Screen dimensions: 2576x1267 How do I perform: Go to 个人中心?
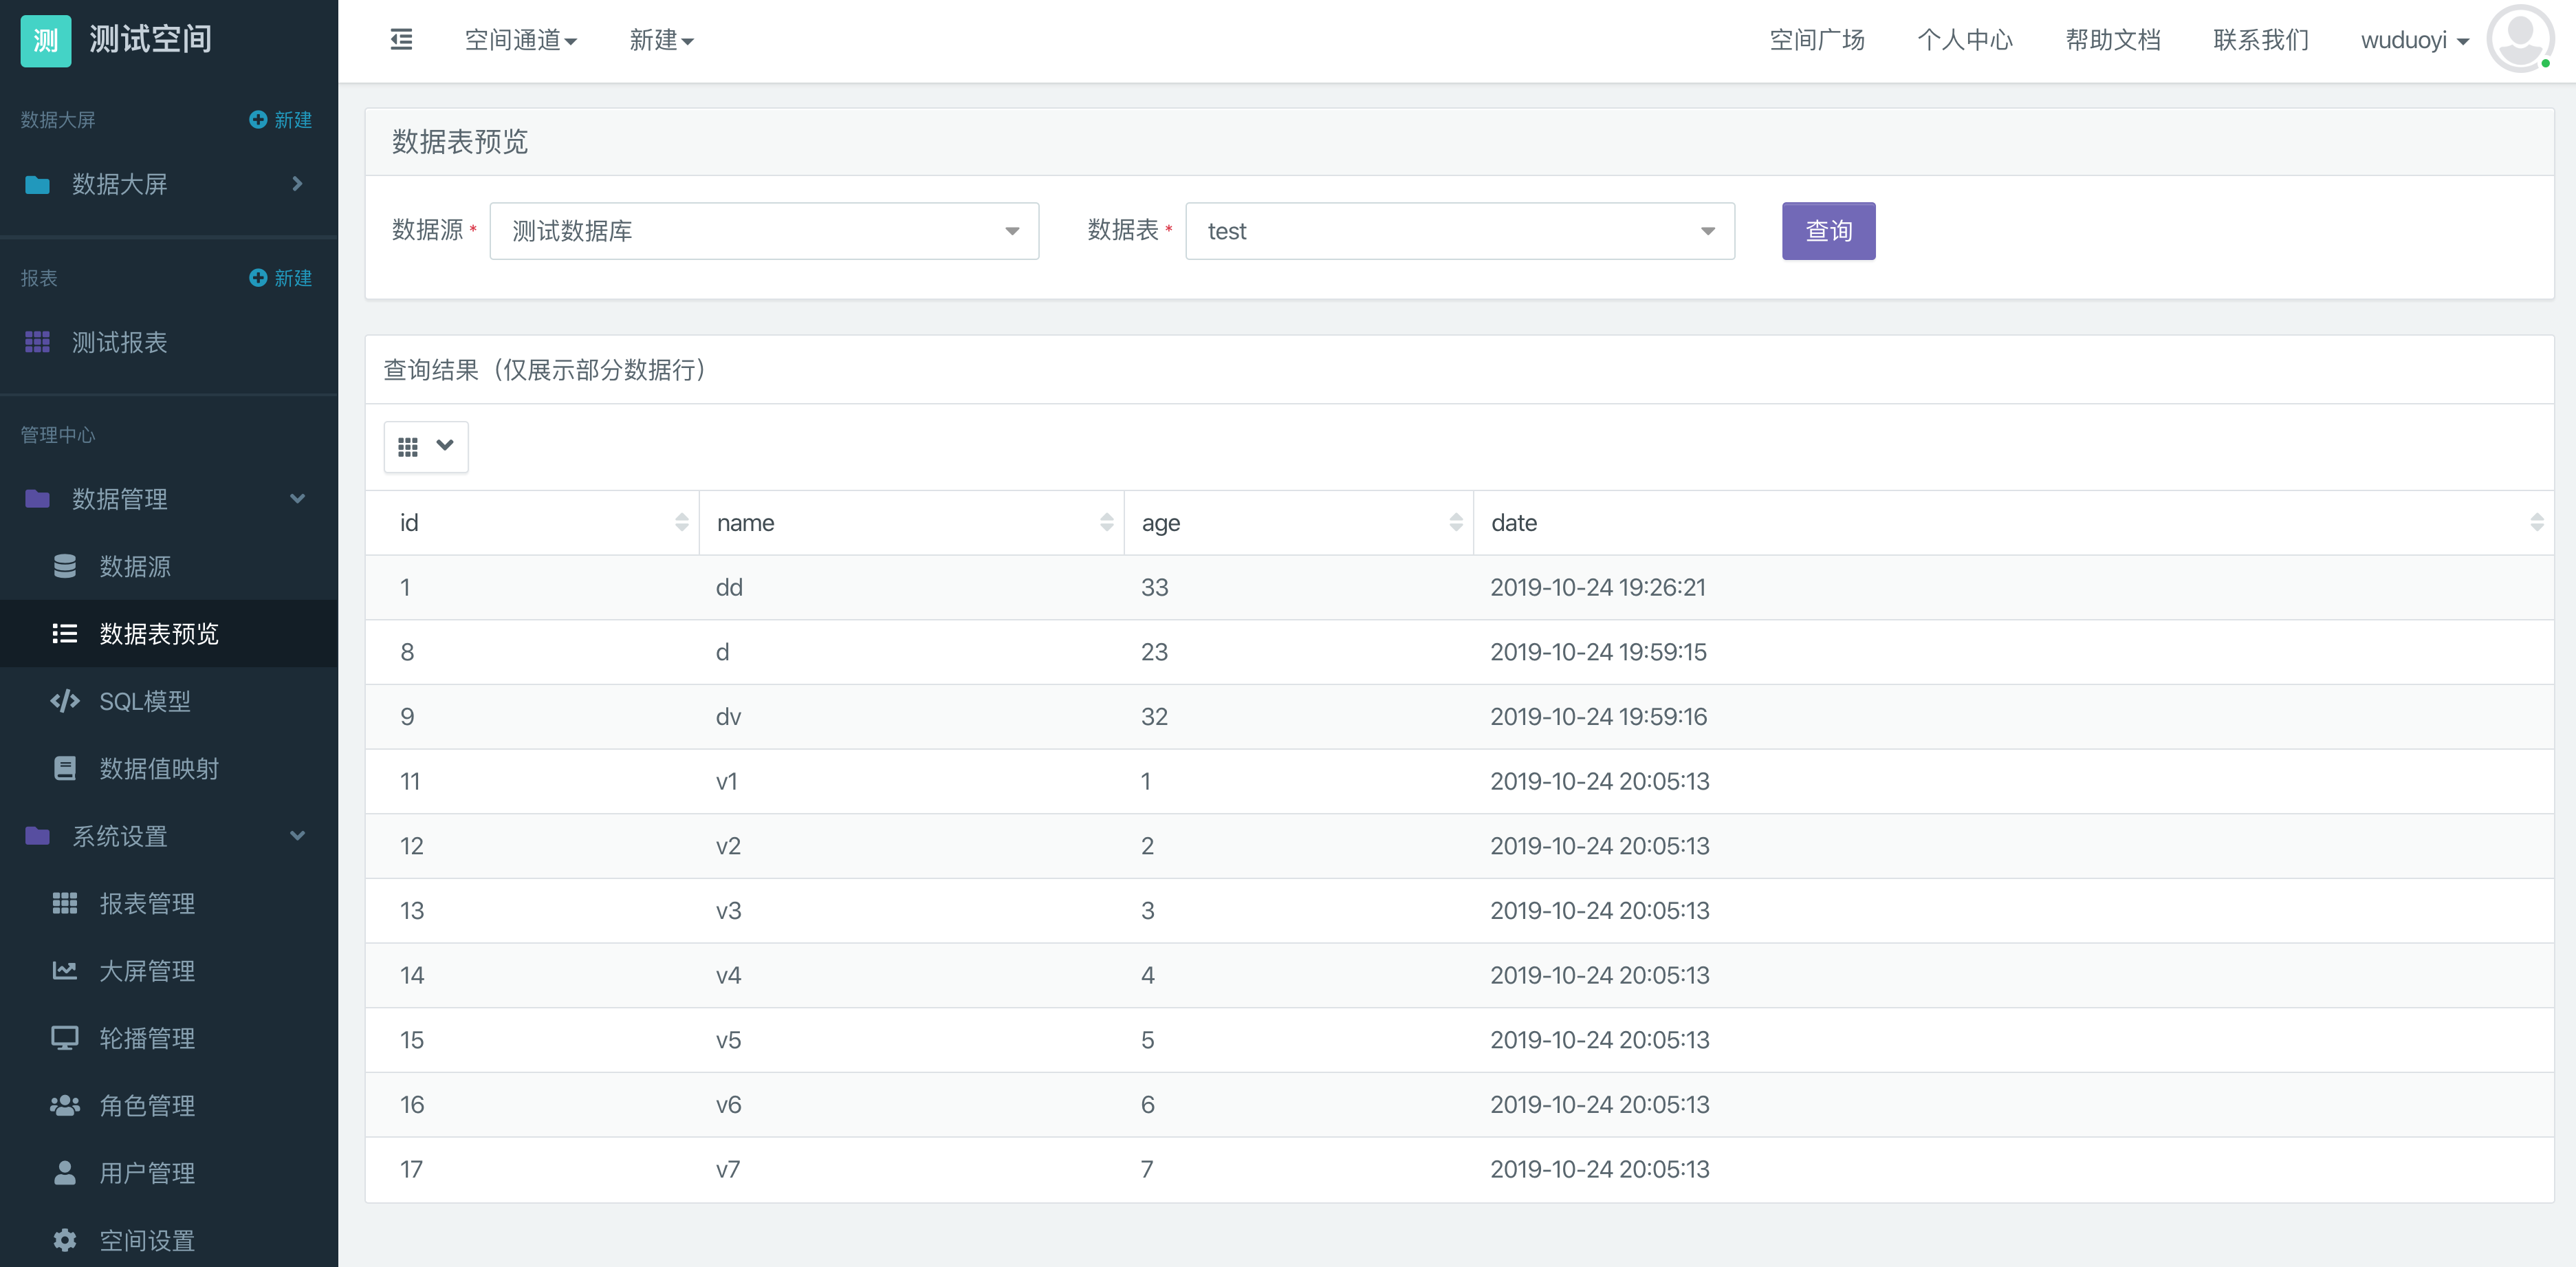[1965, 40]
